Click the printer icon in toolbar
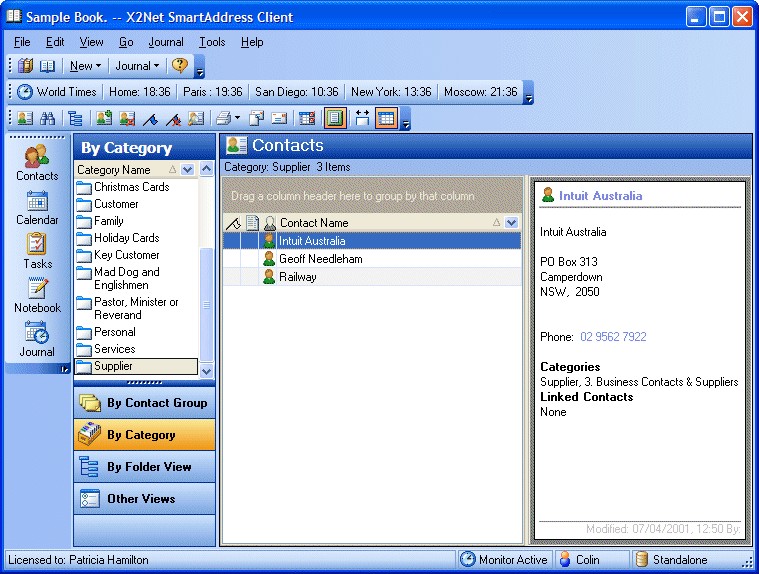The height and width of the screenshot is (574, 759). 223,119
